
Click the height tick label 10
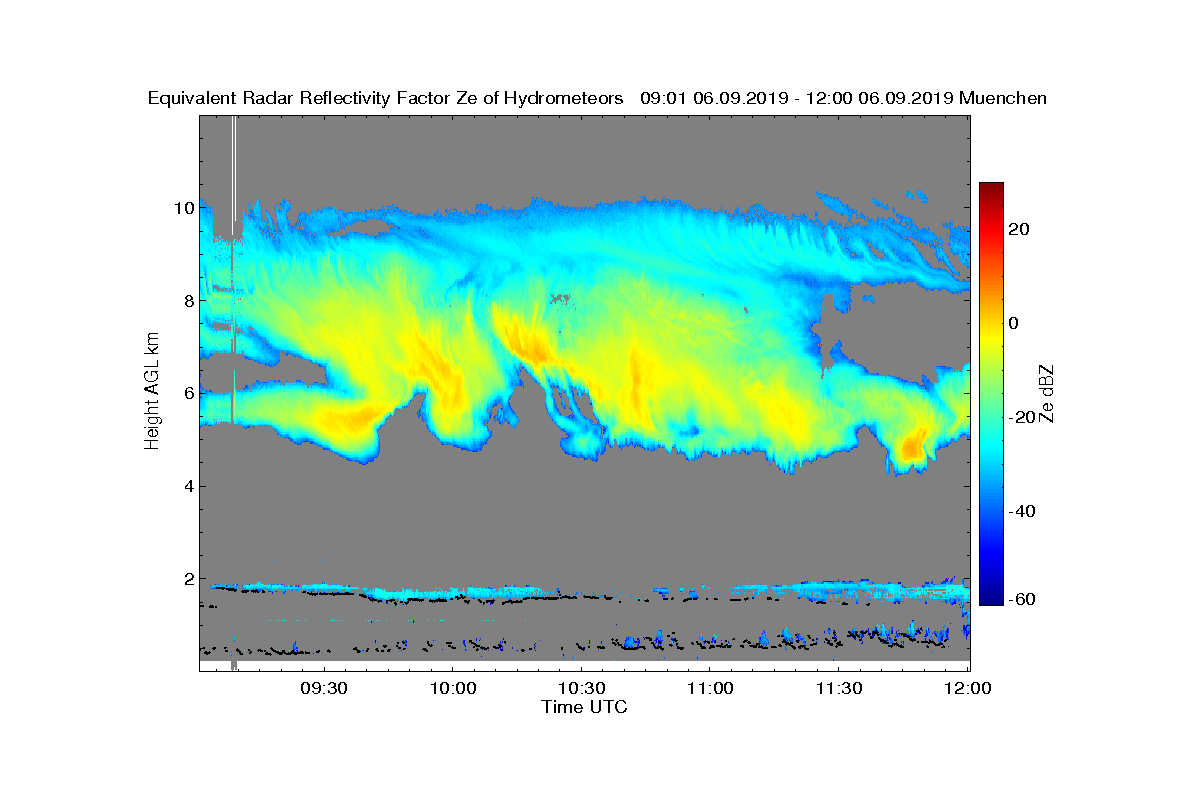[182, 208]
